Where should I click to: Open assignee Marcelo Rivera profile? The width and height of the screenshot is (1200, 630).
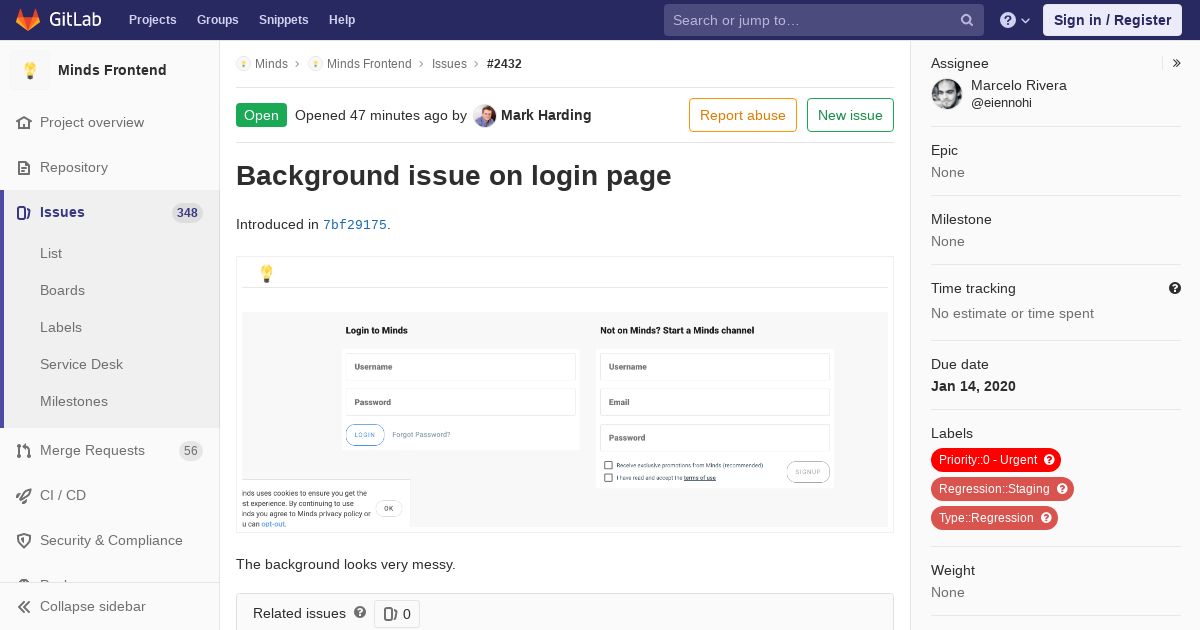pyautogui.click(x=1018, y=85)
